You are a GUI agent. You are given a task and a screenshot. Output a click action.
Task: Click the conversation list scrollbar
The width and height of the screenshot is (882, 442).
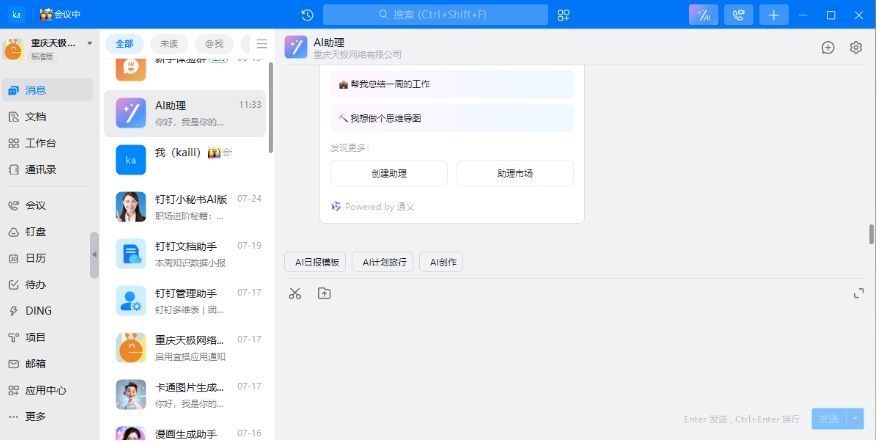pyautogui.click(x=271, y=107)
